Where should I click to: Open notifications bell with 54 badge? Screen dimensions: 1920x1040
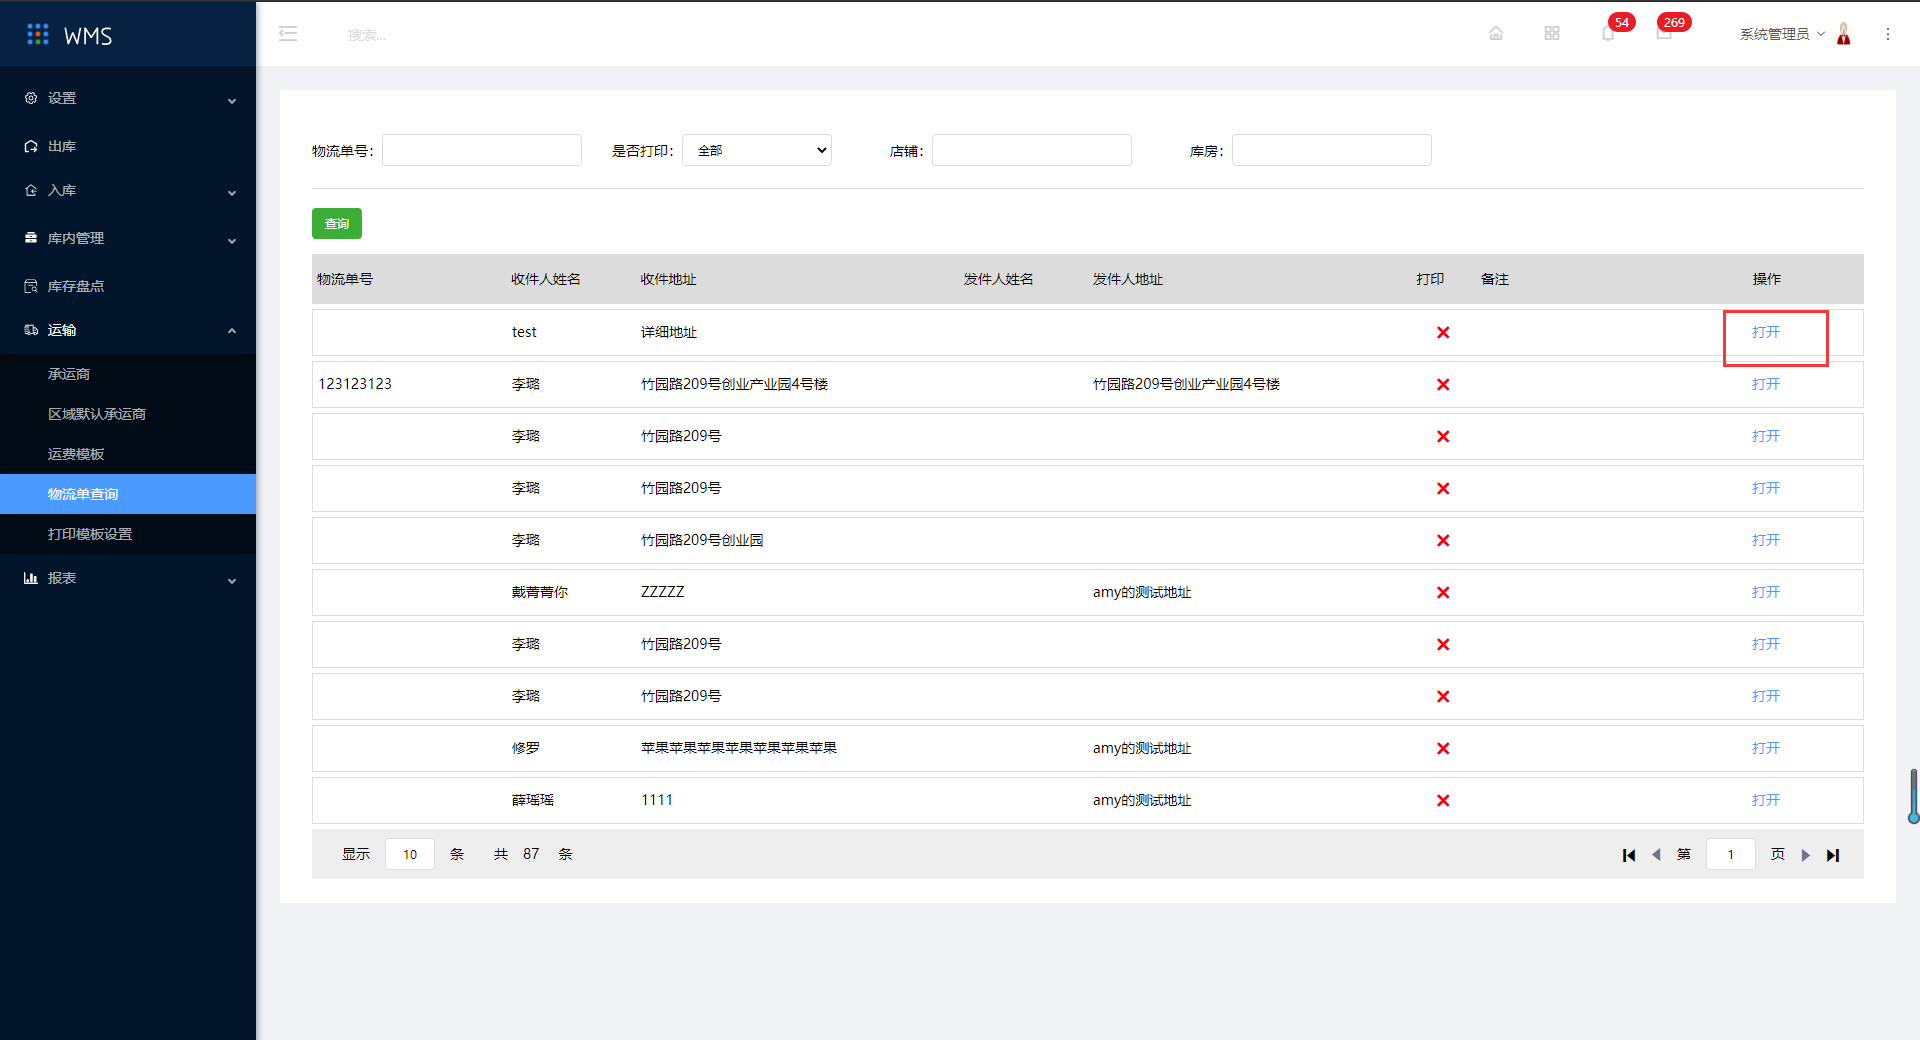[x=1608, y=33]
